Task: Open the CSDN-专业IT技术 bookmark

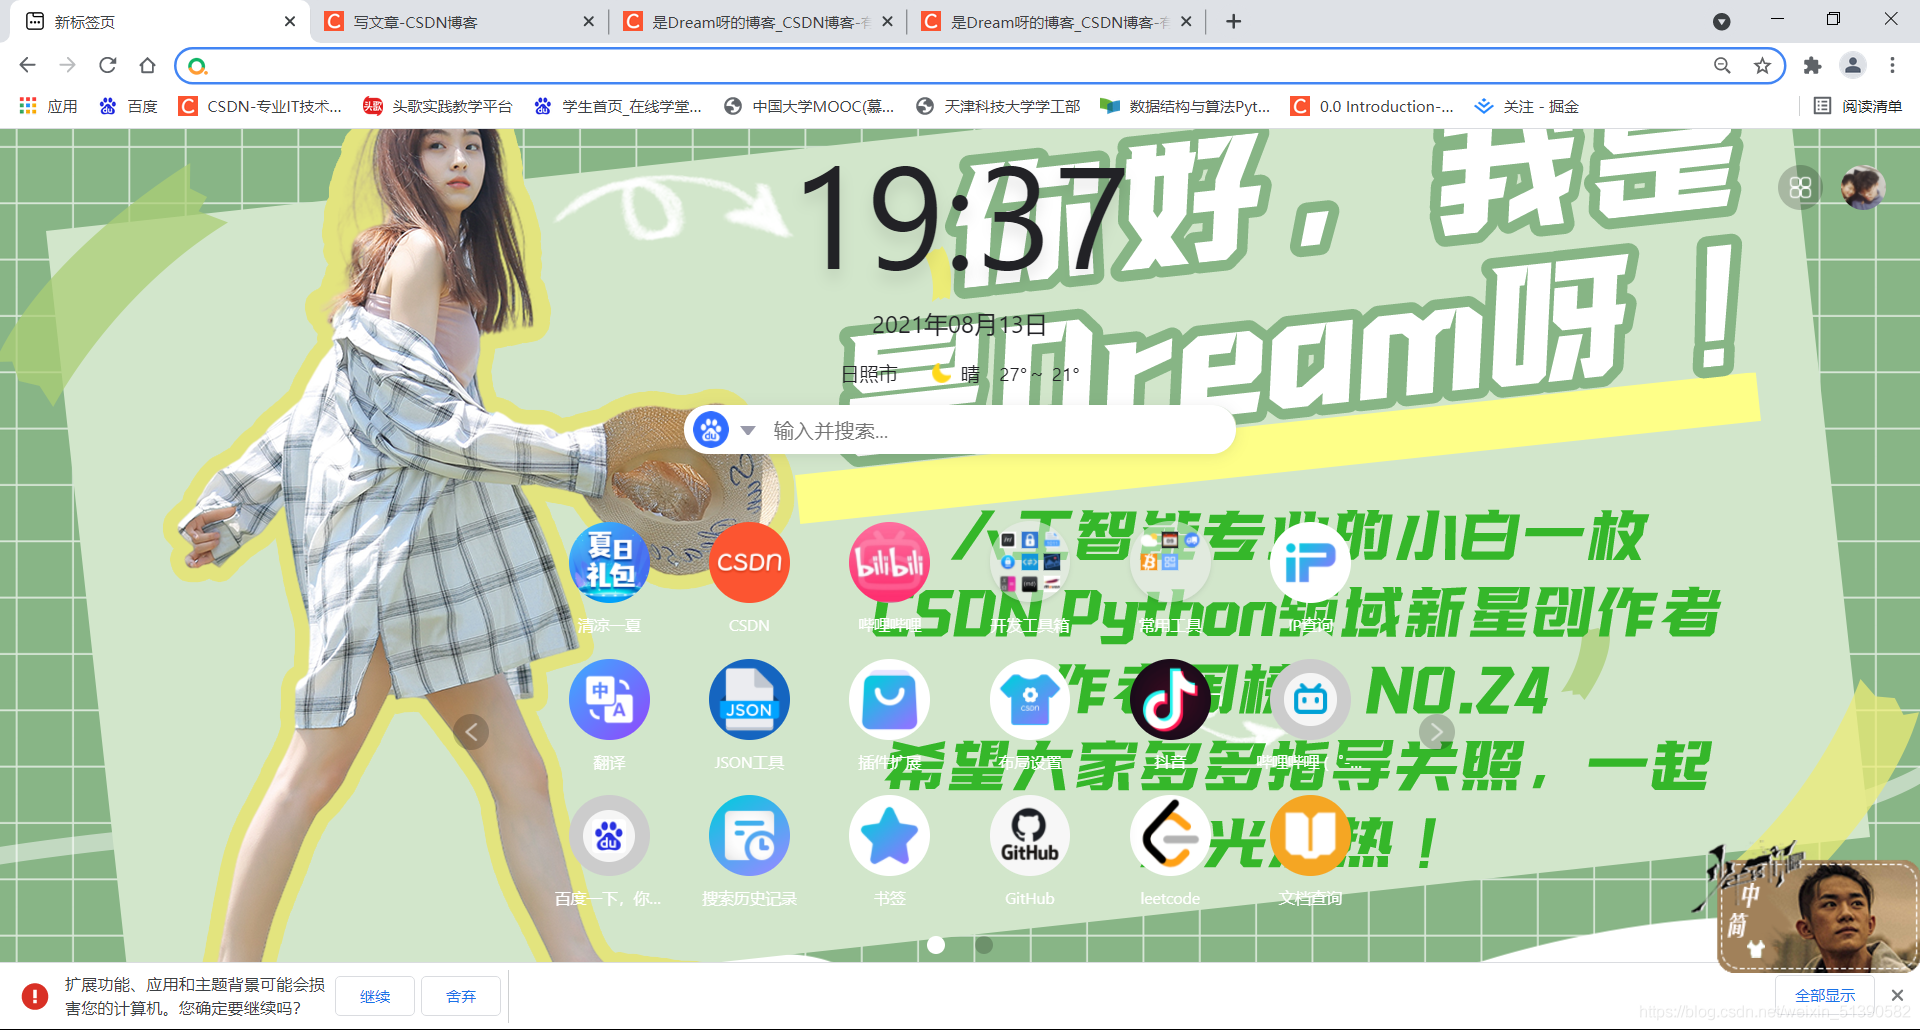Action: [260, 107]
